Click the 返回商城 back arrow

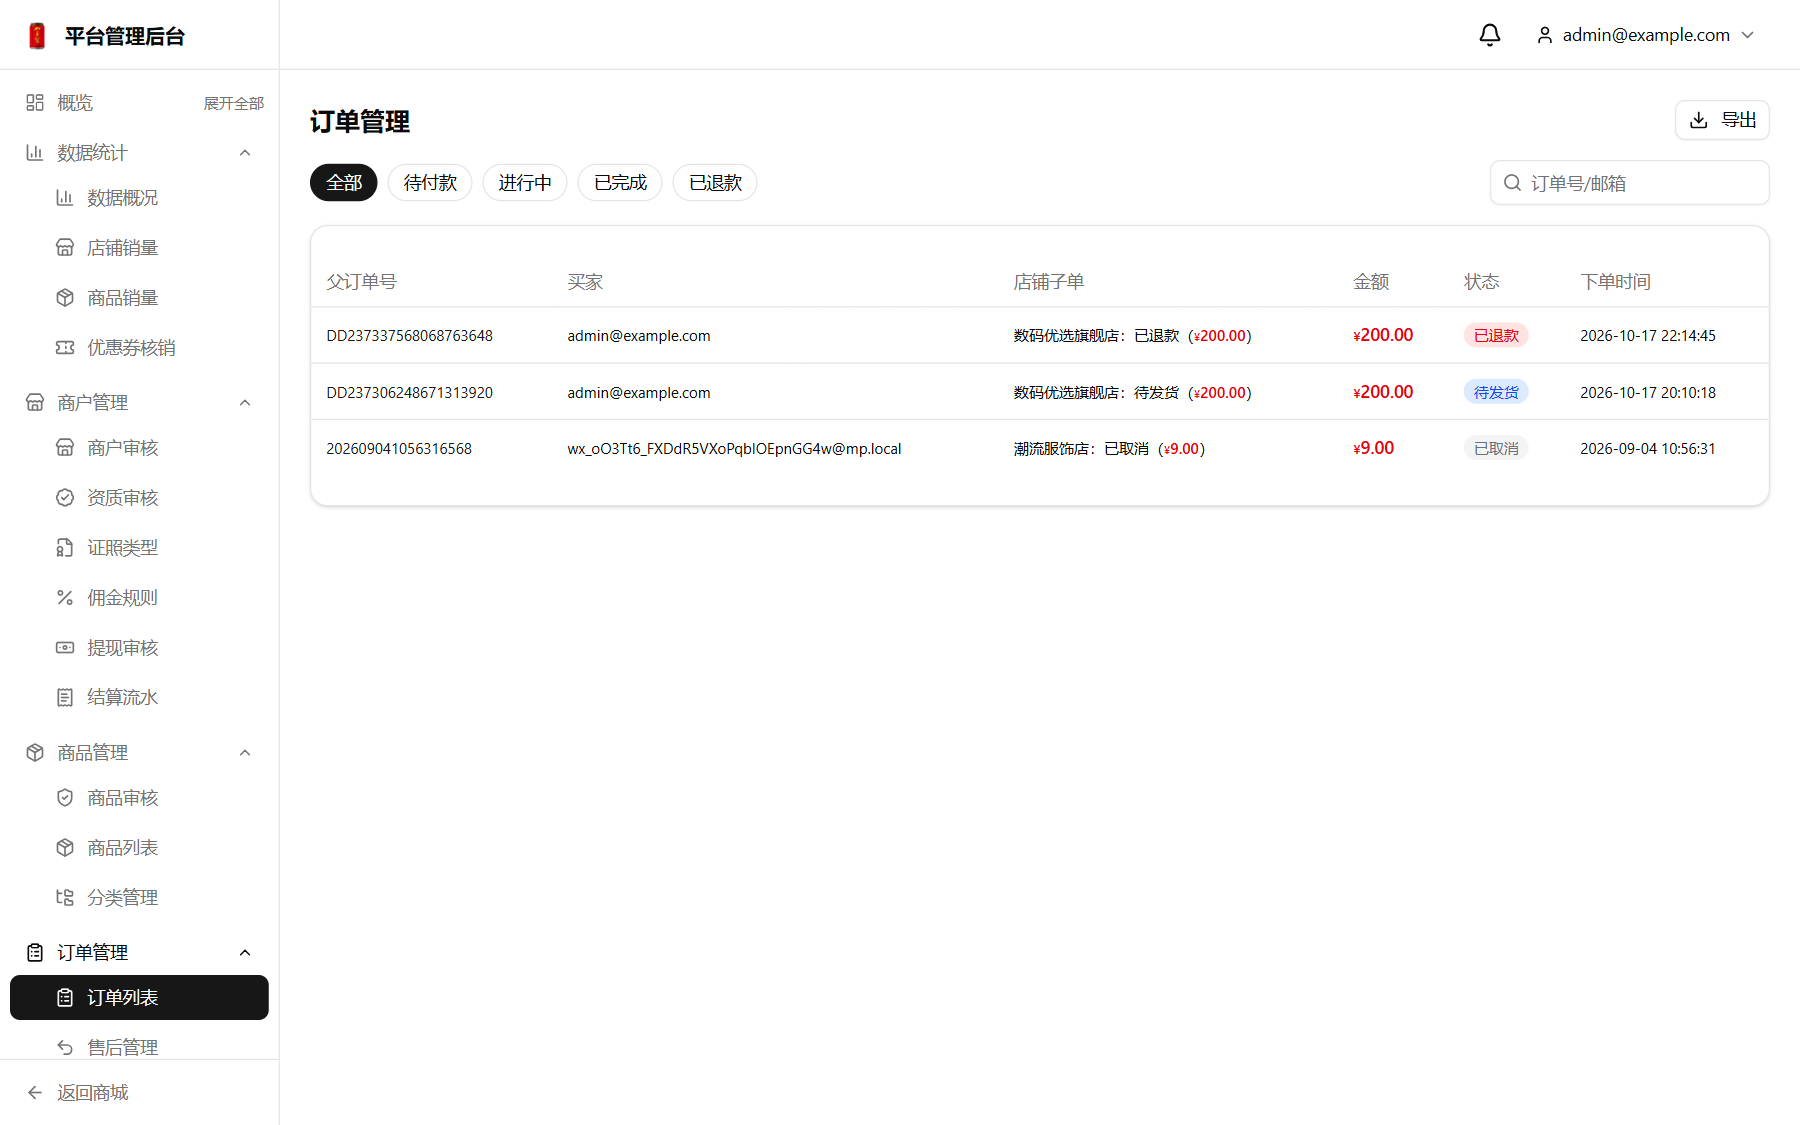point(35,1093)
